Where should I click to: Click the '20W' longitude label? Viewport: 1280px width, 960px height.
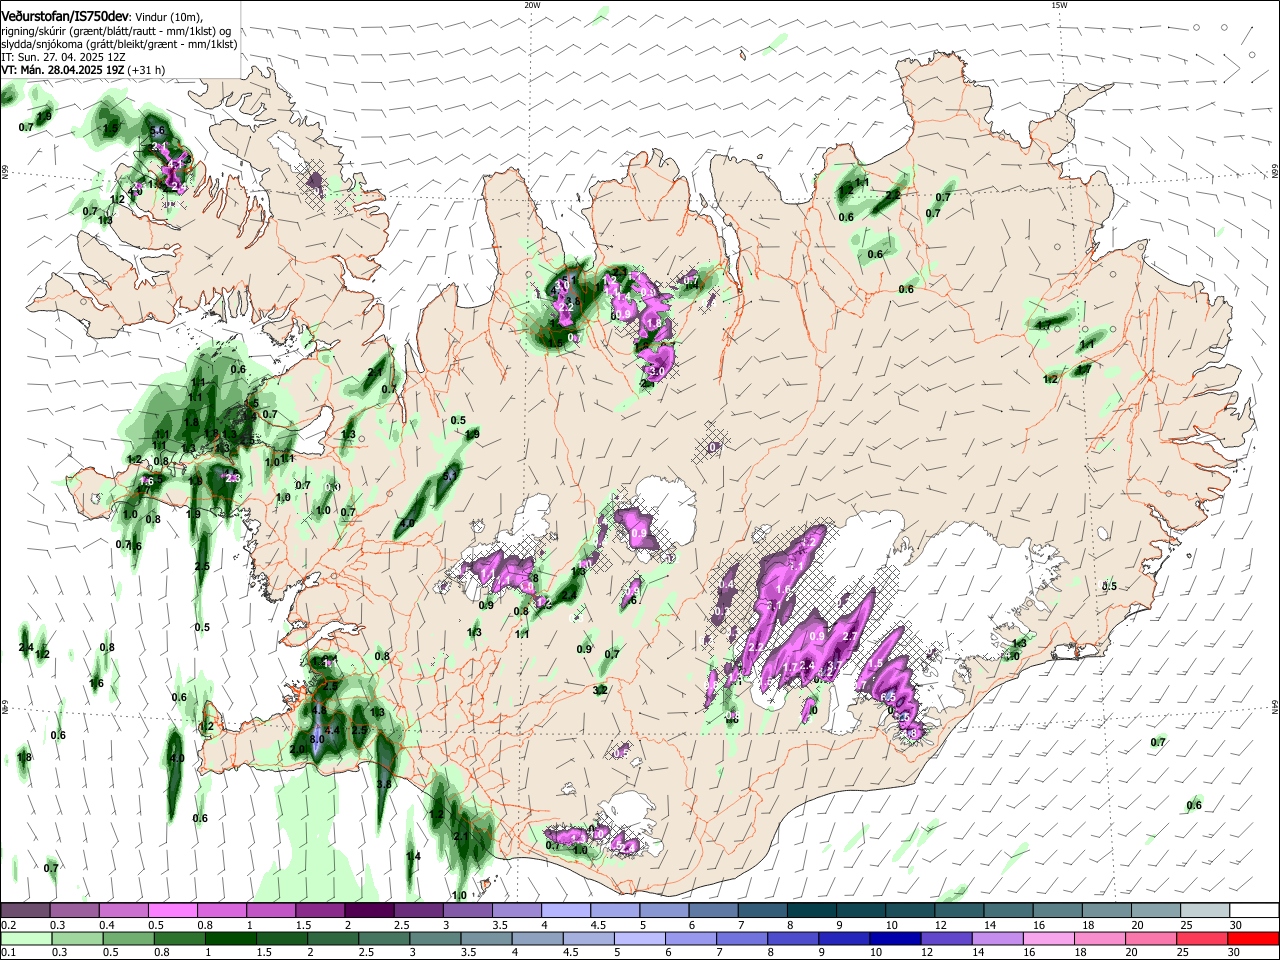pyautogui.click(x=532, y=5)
